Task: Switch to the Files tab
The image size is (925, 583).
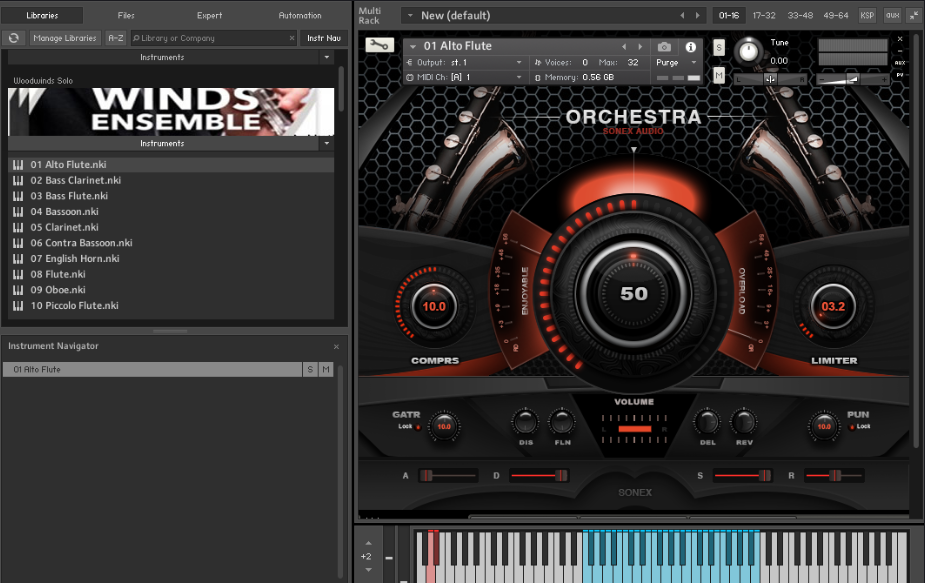Action: 126,15
